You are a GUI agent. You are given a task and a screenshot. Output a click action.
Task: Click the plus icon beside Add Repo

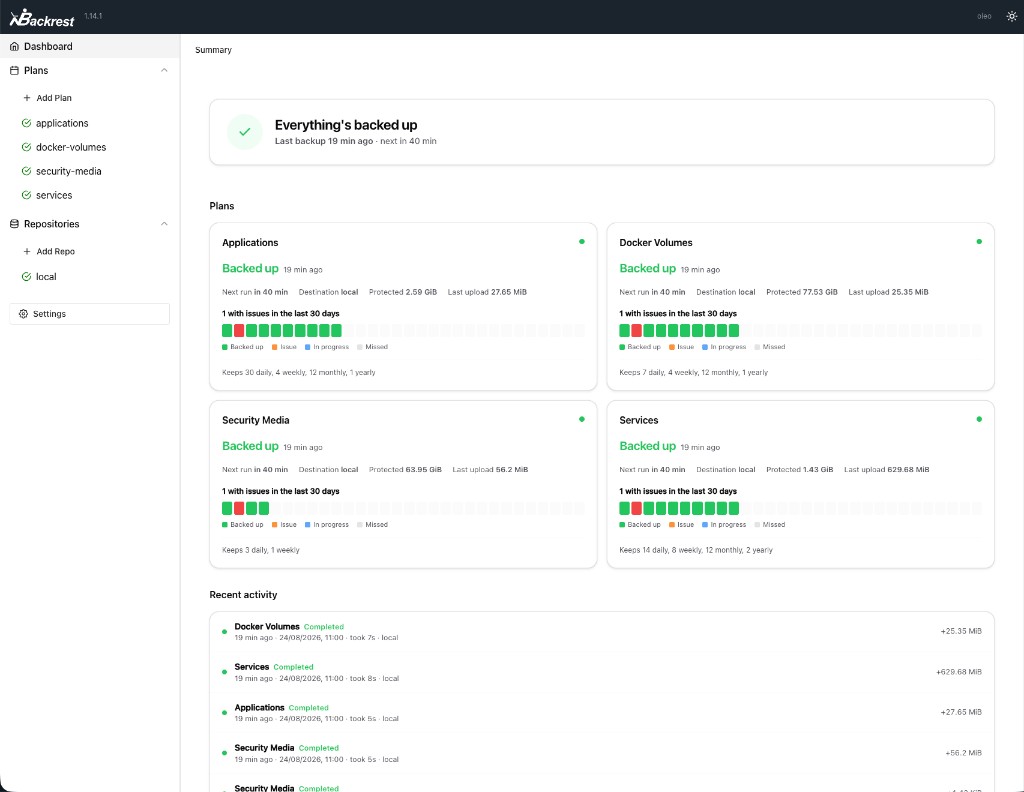point(27,251)
